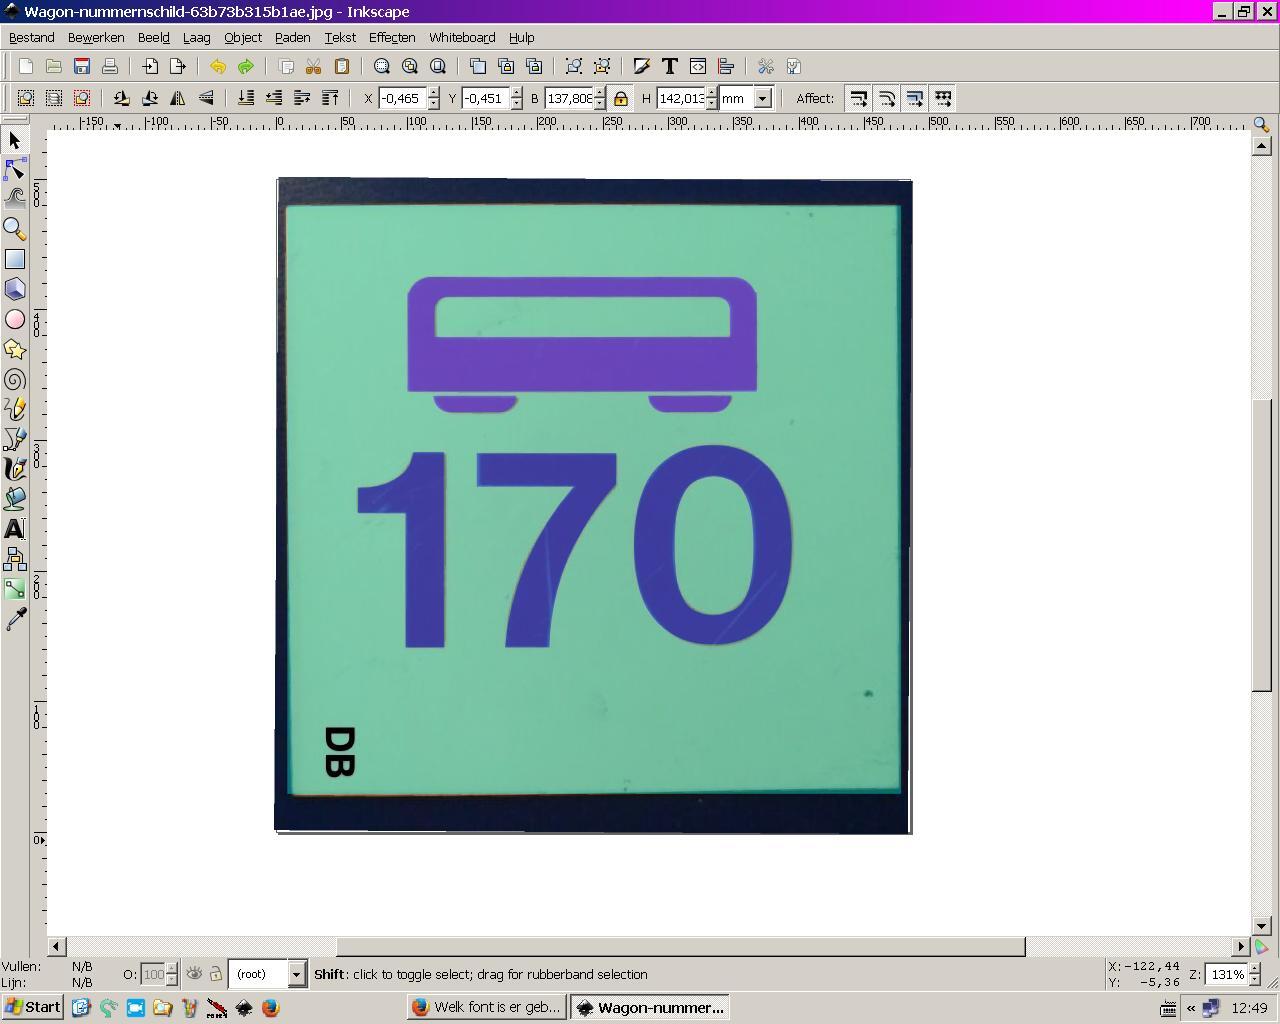The width and height of the screenshot is (1280, 1024).
Task: Select the Dropper color picker tool
Action: (x=15, y=620)
